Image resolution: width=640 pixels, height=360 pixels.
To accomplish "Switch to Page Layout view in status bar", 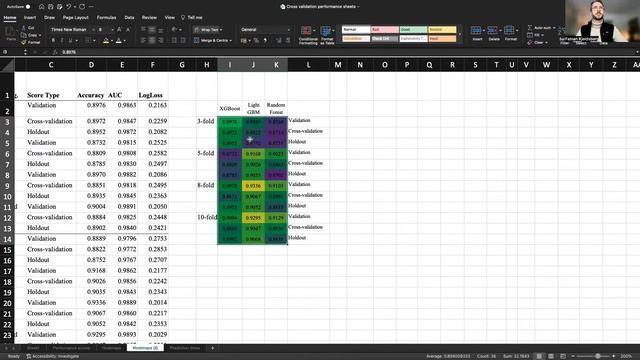I will [551, 356].
